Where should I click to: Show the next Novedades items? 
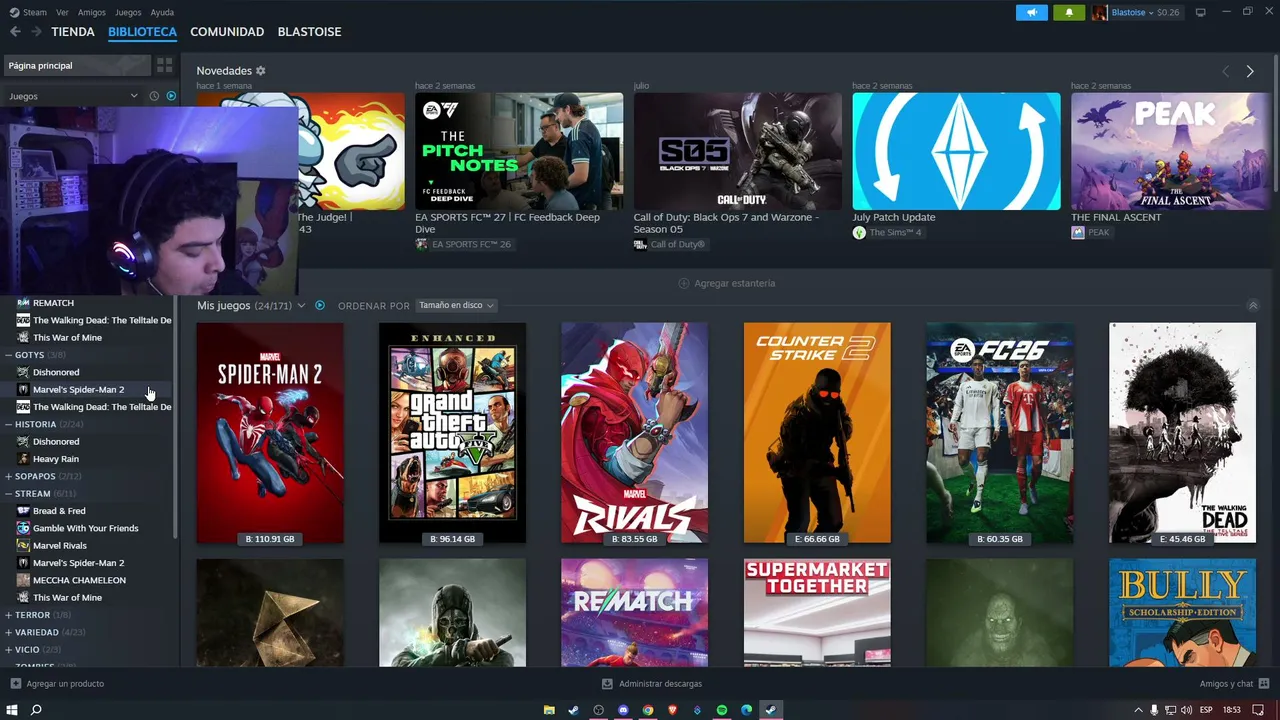[x=1250, y=71]
